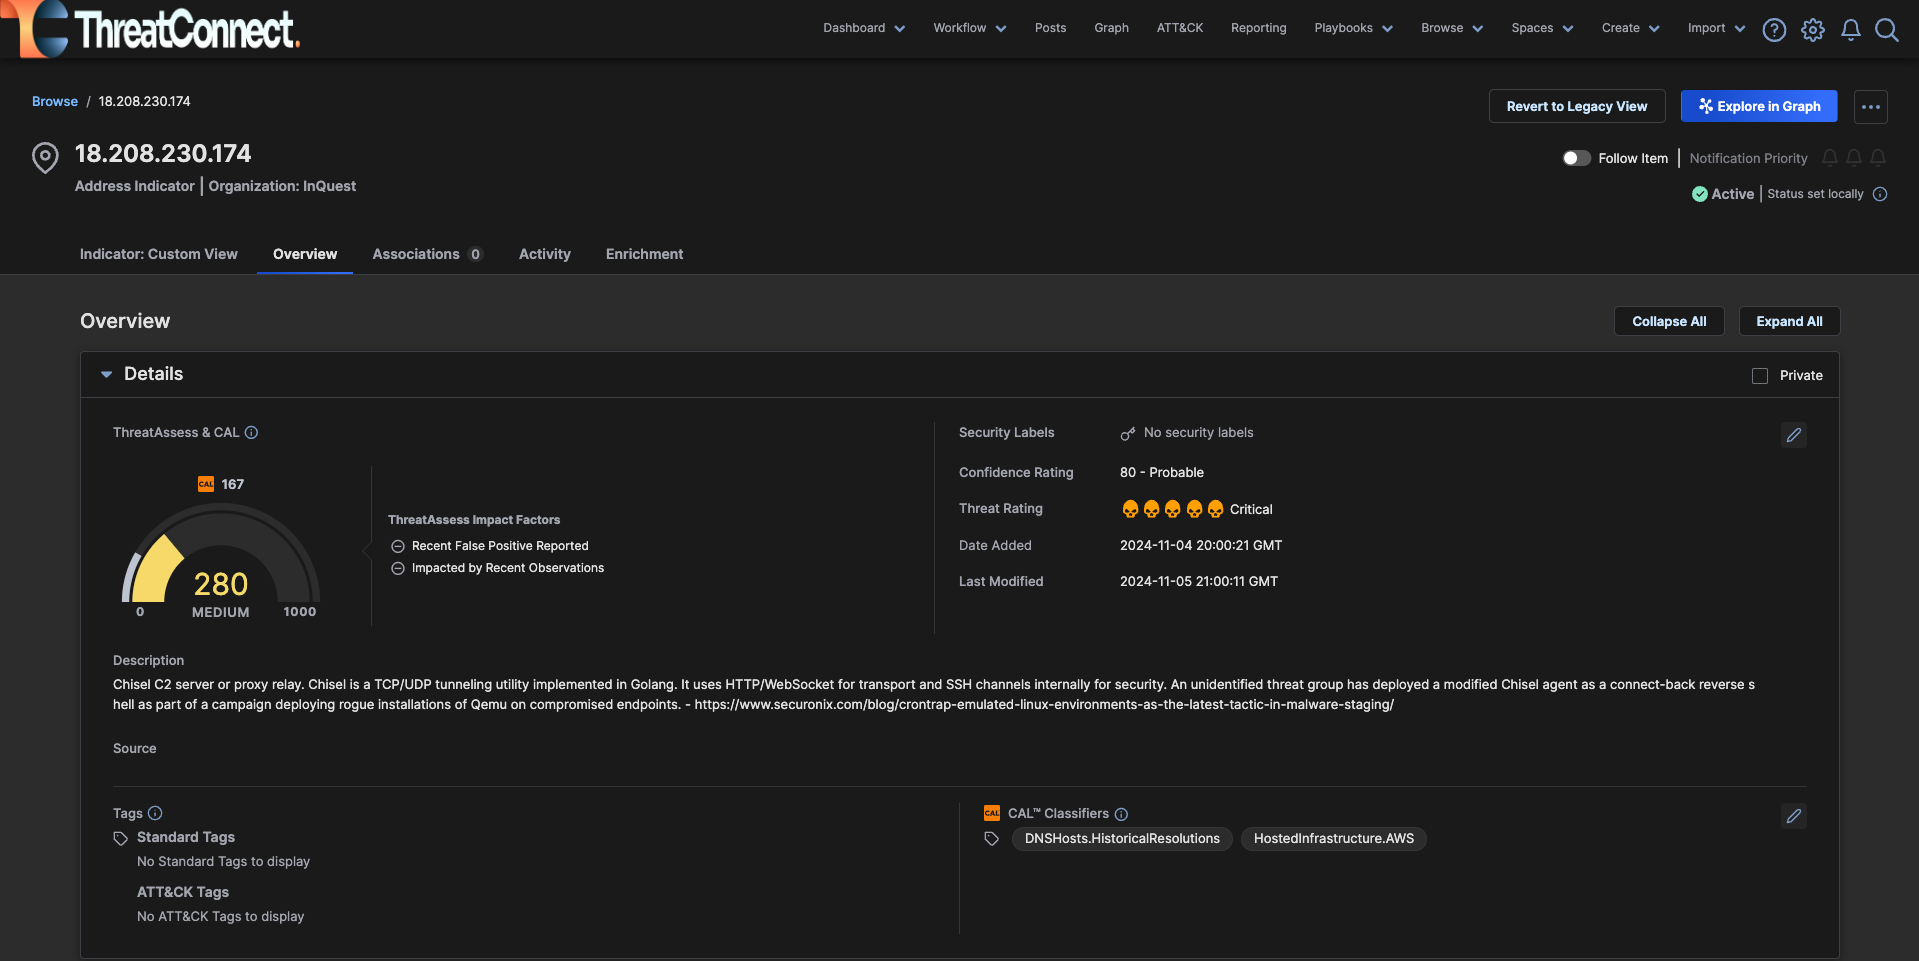Click the tag icon beside DNSHosts classifier
Viewport: 1919px width, 961px height.
(x=992, y=839)
